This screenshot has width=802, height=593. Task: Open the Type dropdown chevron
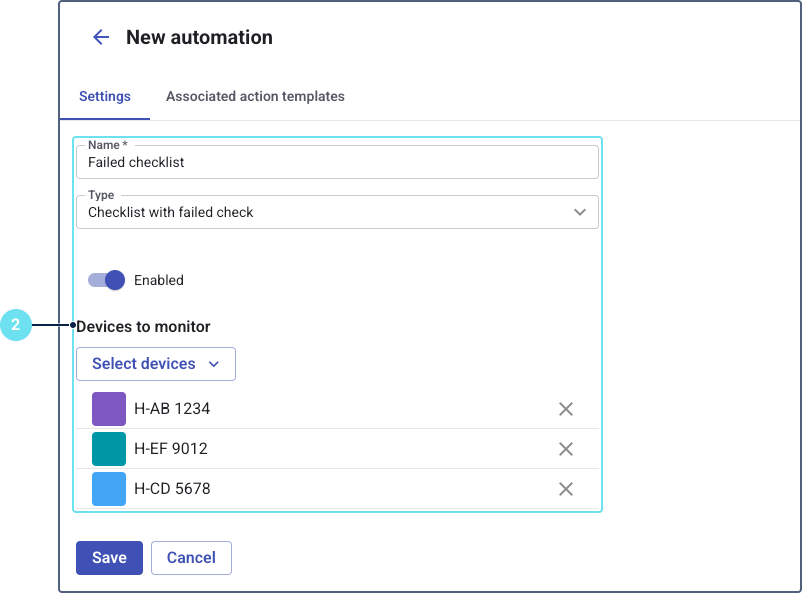click(579, 212)
